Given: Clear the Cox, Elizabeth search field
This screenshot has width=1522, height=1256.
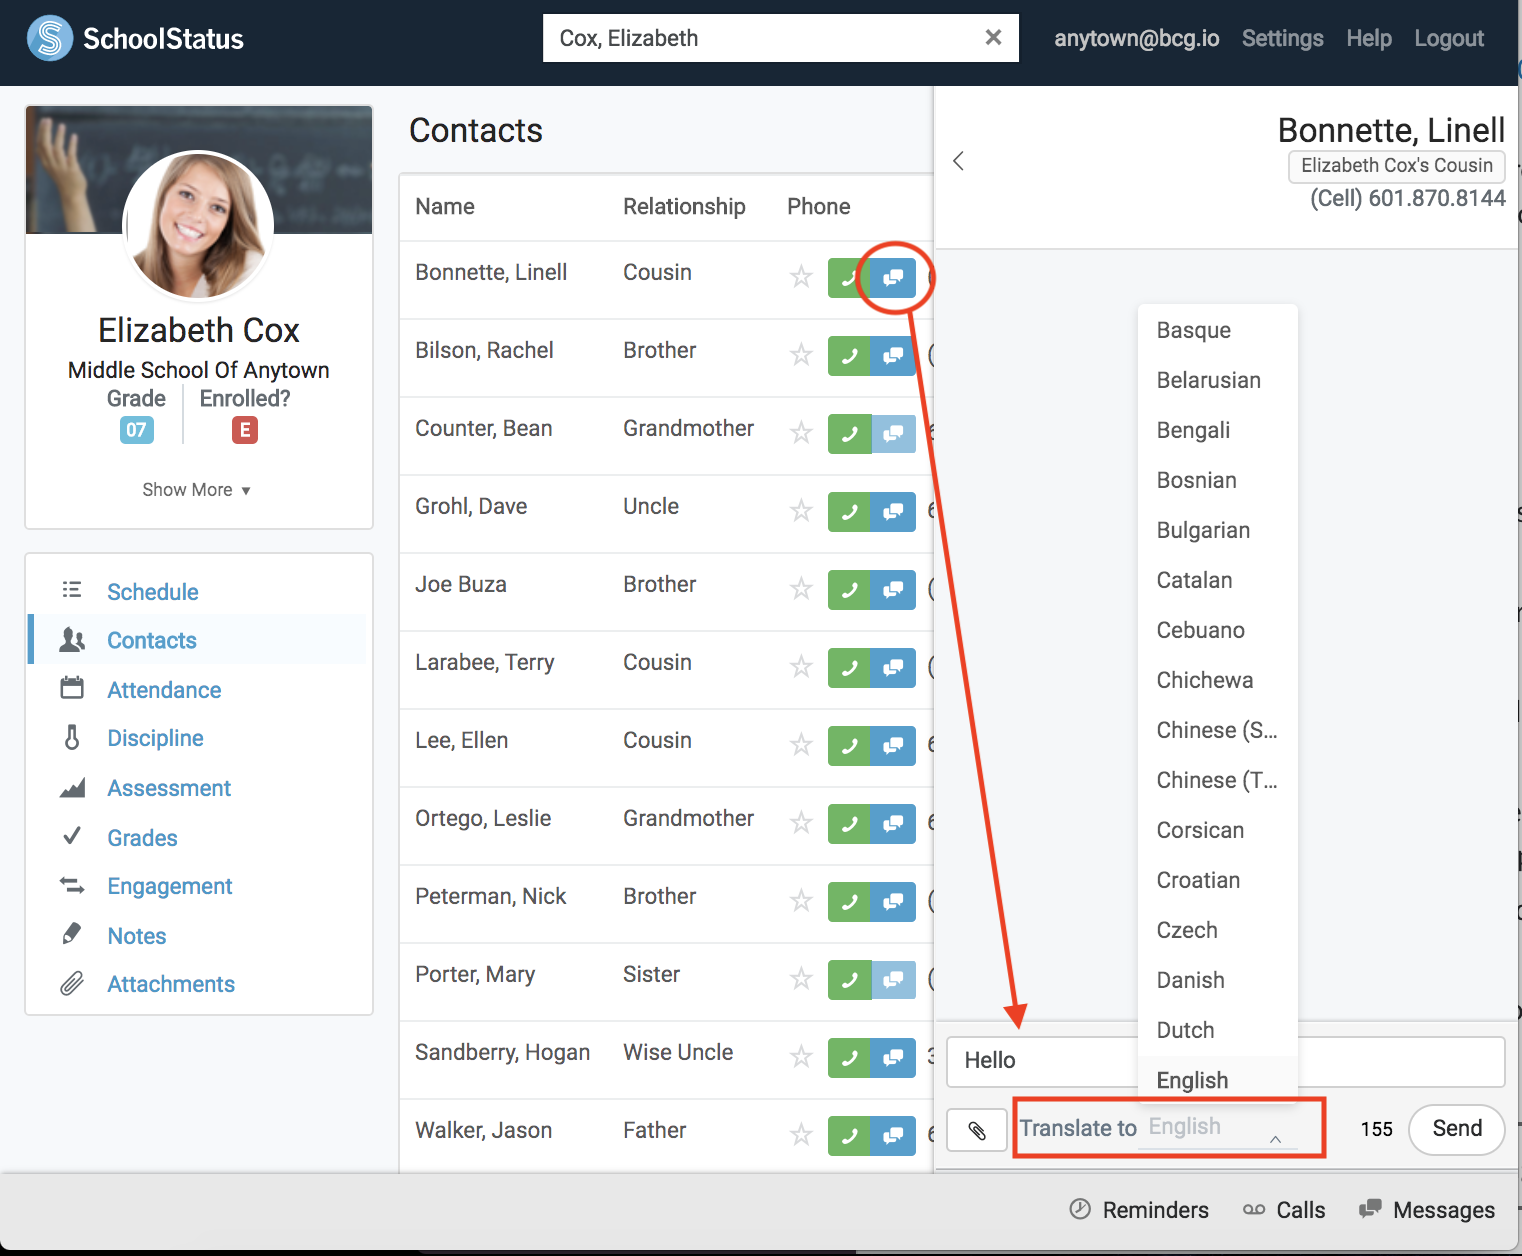Looking at the screenshot, I should coord(993,38).
